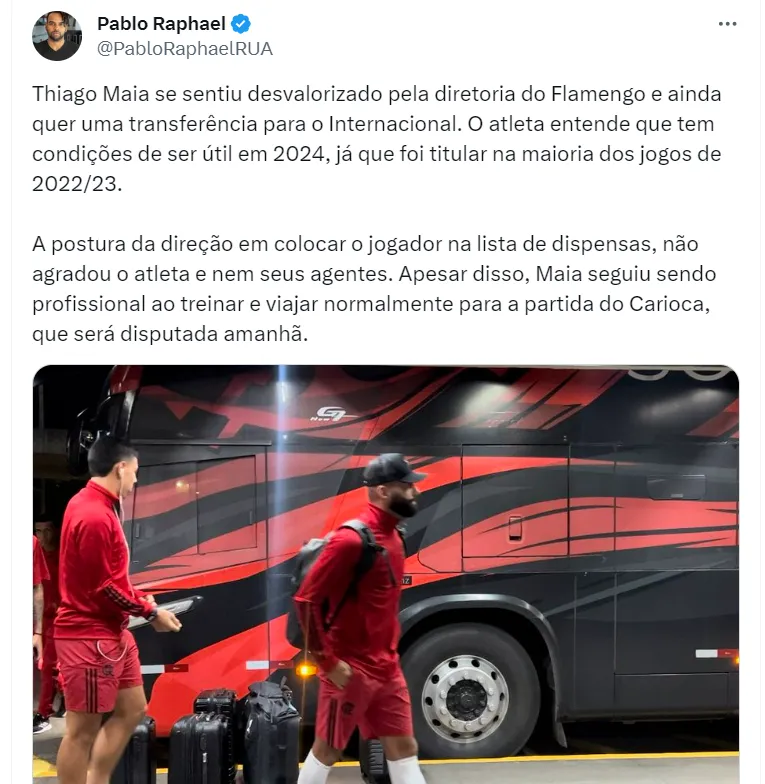Click the first paragraph about Thiago Maia
This screenshot has width=765, height=784.
(377, 139)
